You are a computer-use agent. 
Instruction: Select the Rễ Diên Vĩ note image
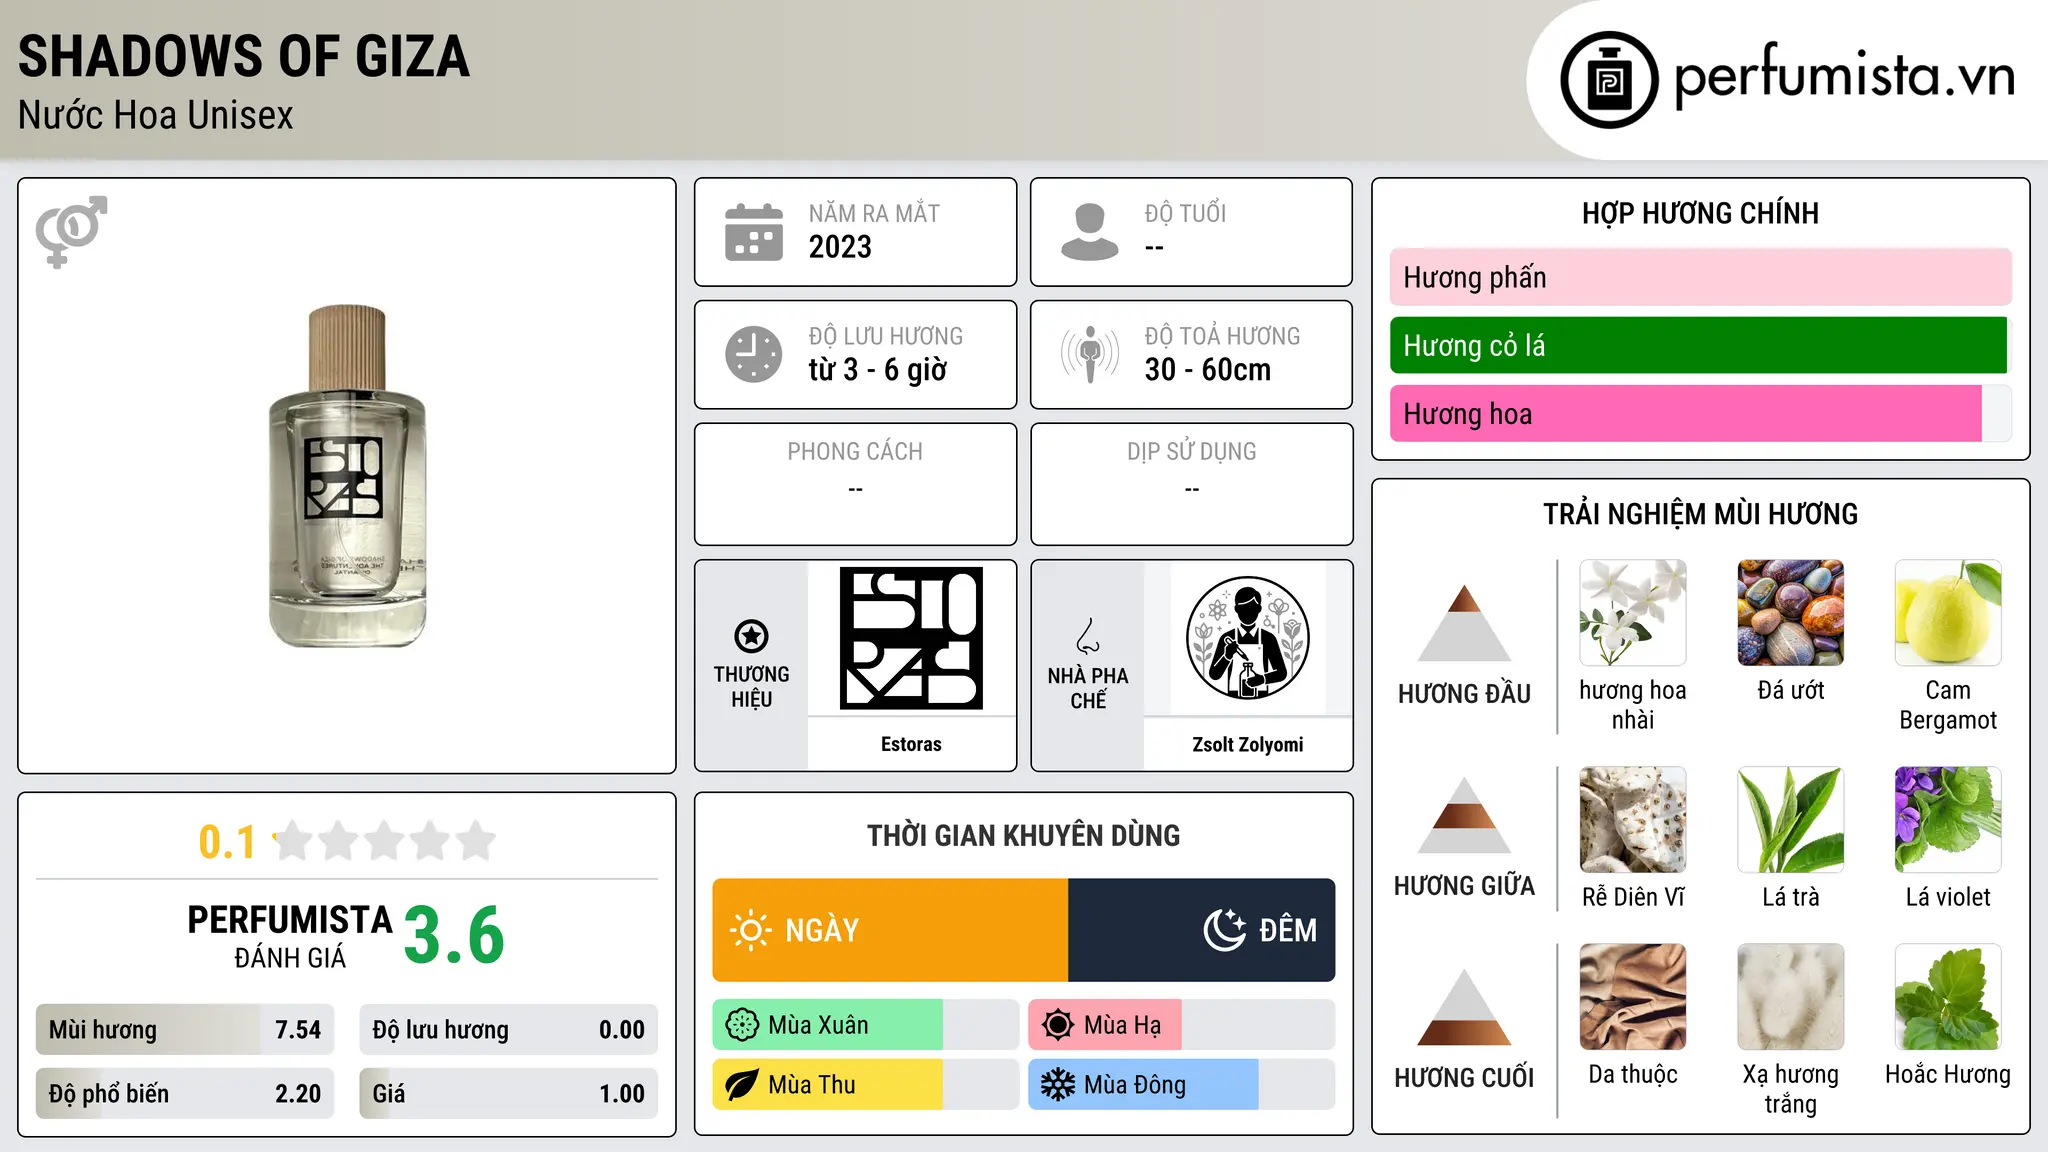1633,820
